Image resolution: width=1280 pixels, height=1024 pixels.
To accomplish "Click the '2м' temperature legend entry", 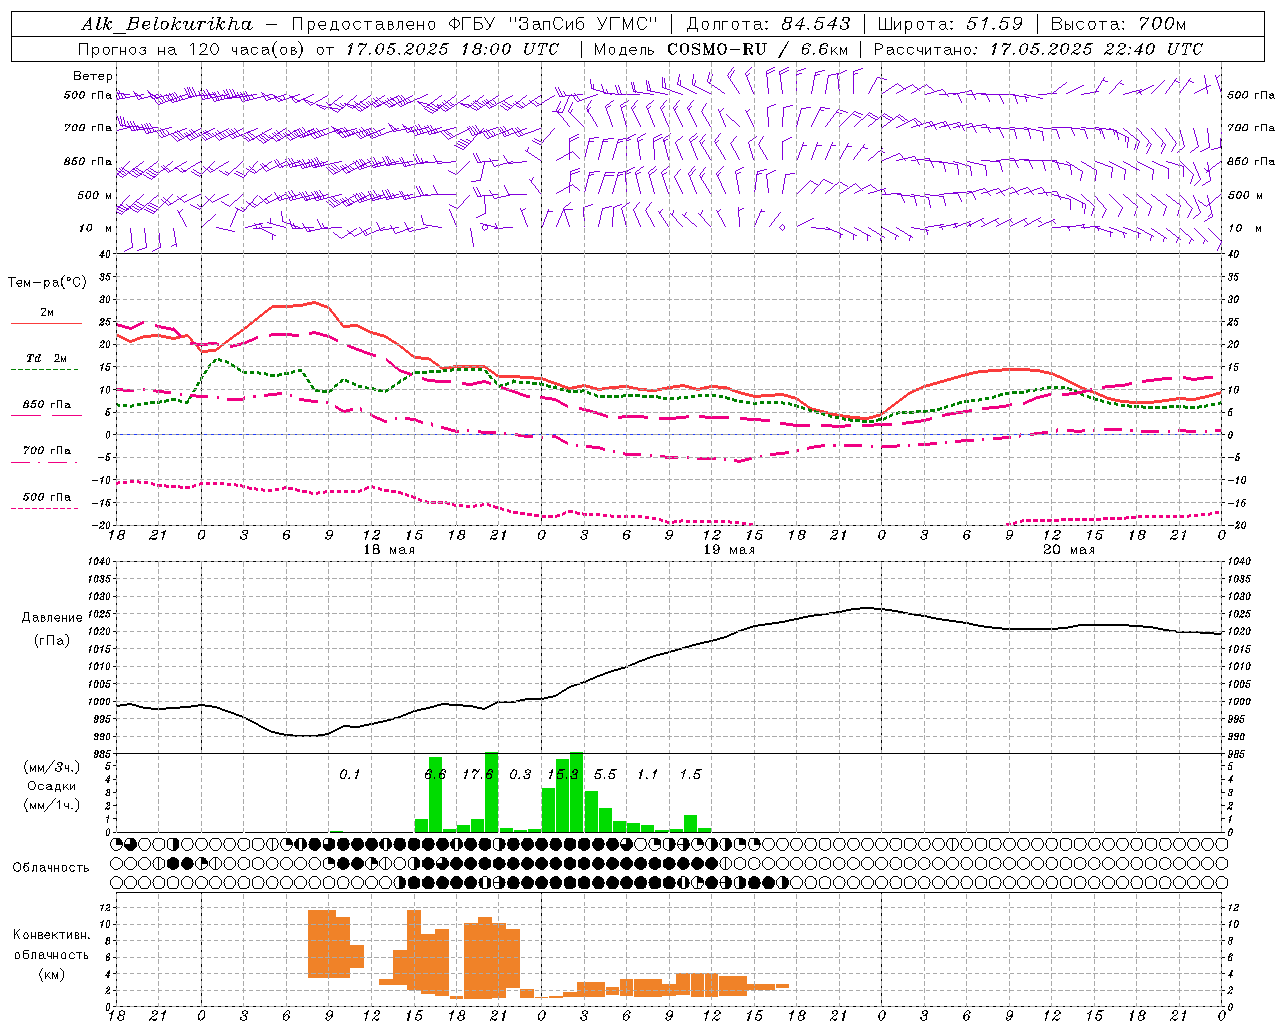I will [x=47, y=313].
